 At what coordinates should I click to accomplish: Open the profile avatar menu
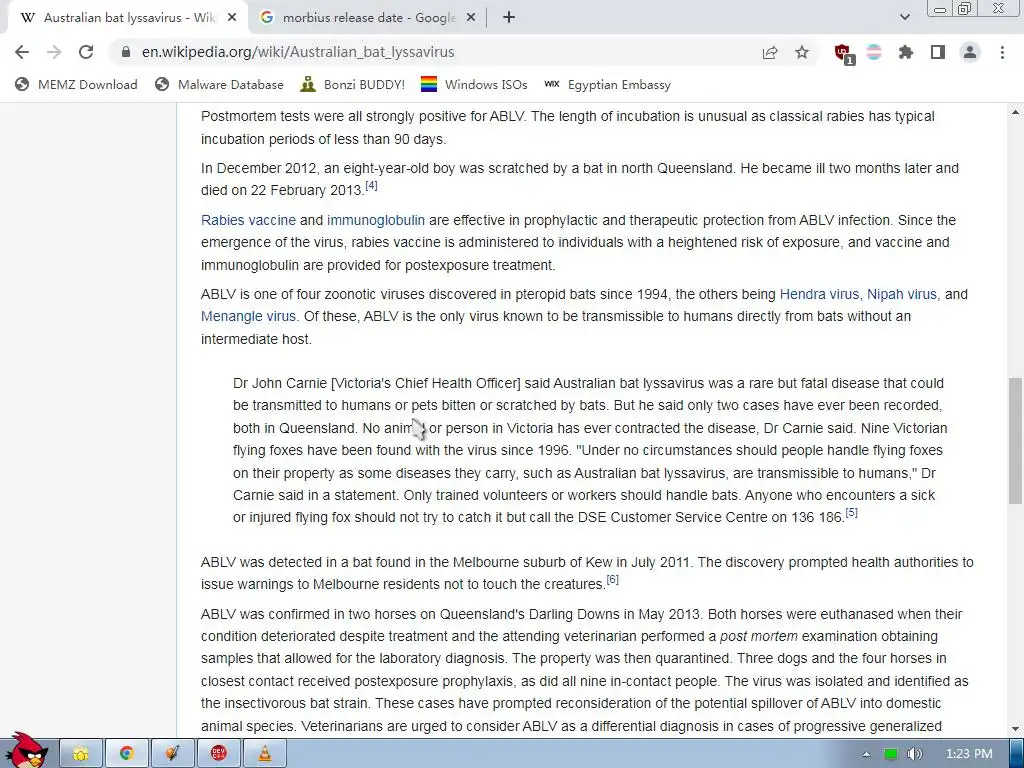970,52
